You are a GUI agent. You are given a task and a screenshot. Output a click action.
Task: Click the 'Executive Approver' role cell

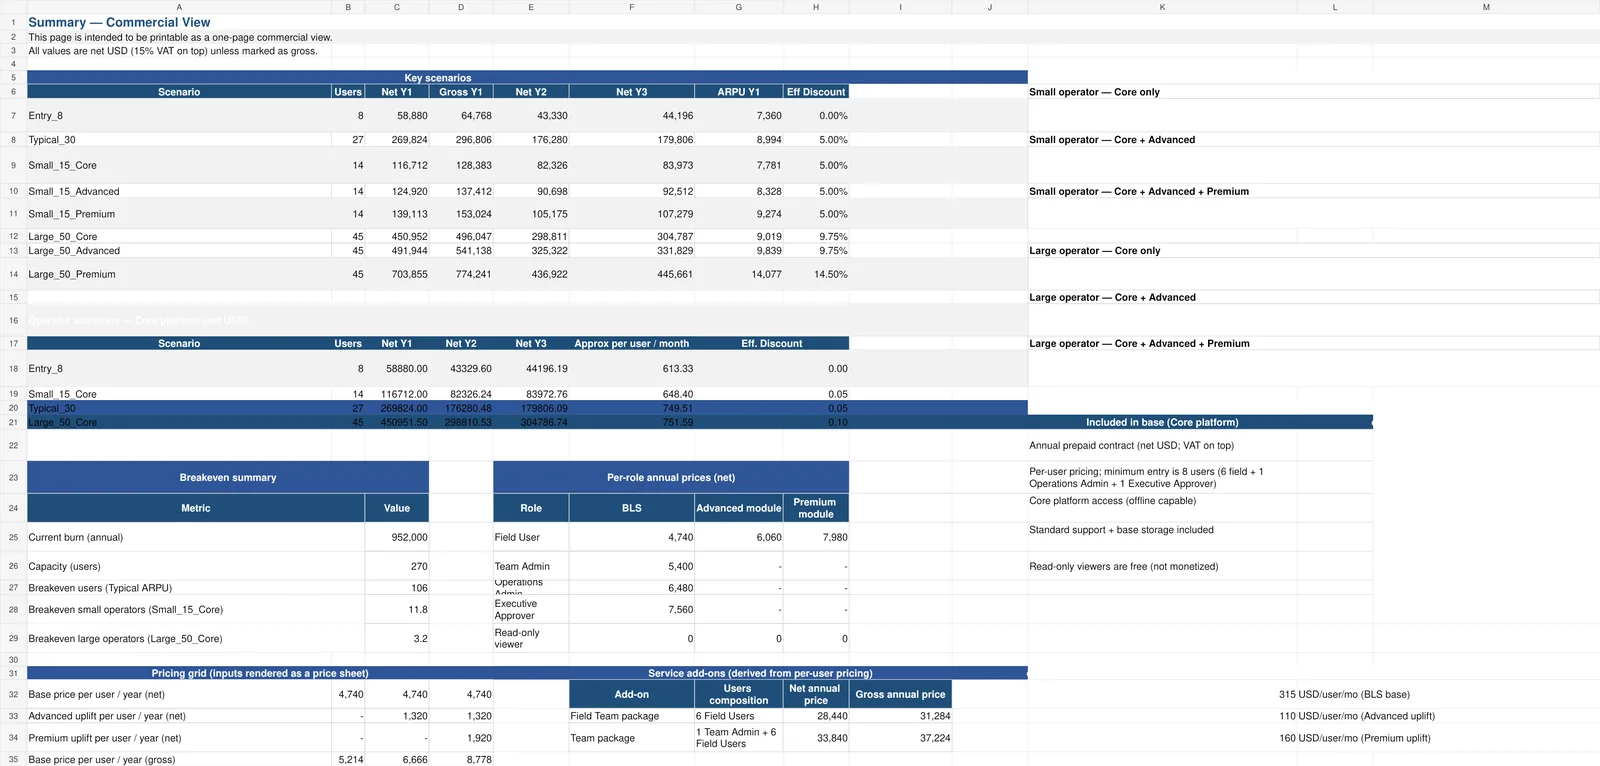[531, 609]
